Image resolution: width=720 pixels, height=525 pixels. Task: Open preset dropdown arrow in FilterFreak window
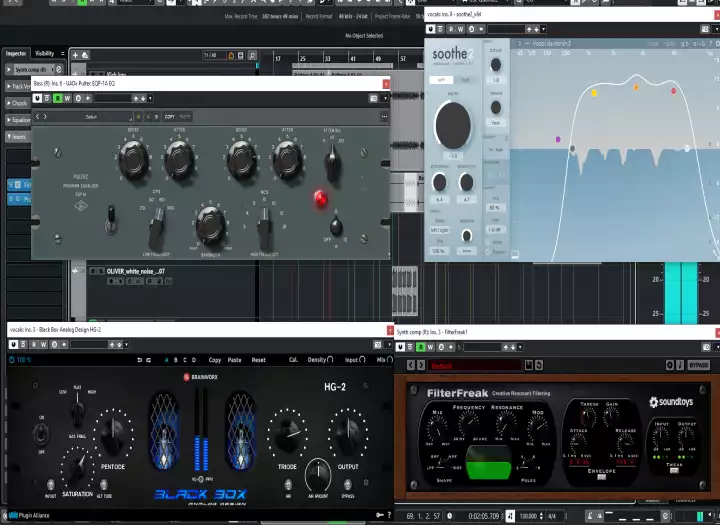520,347
